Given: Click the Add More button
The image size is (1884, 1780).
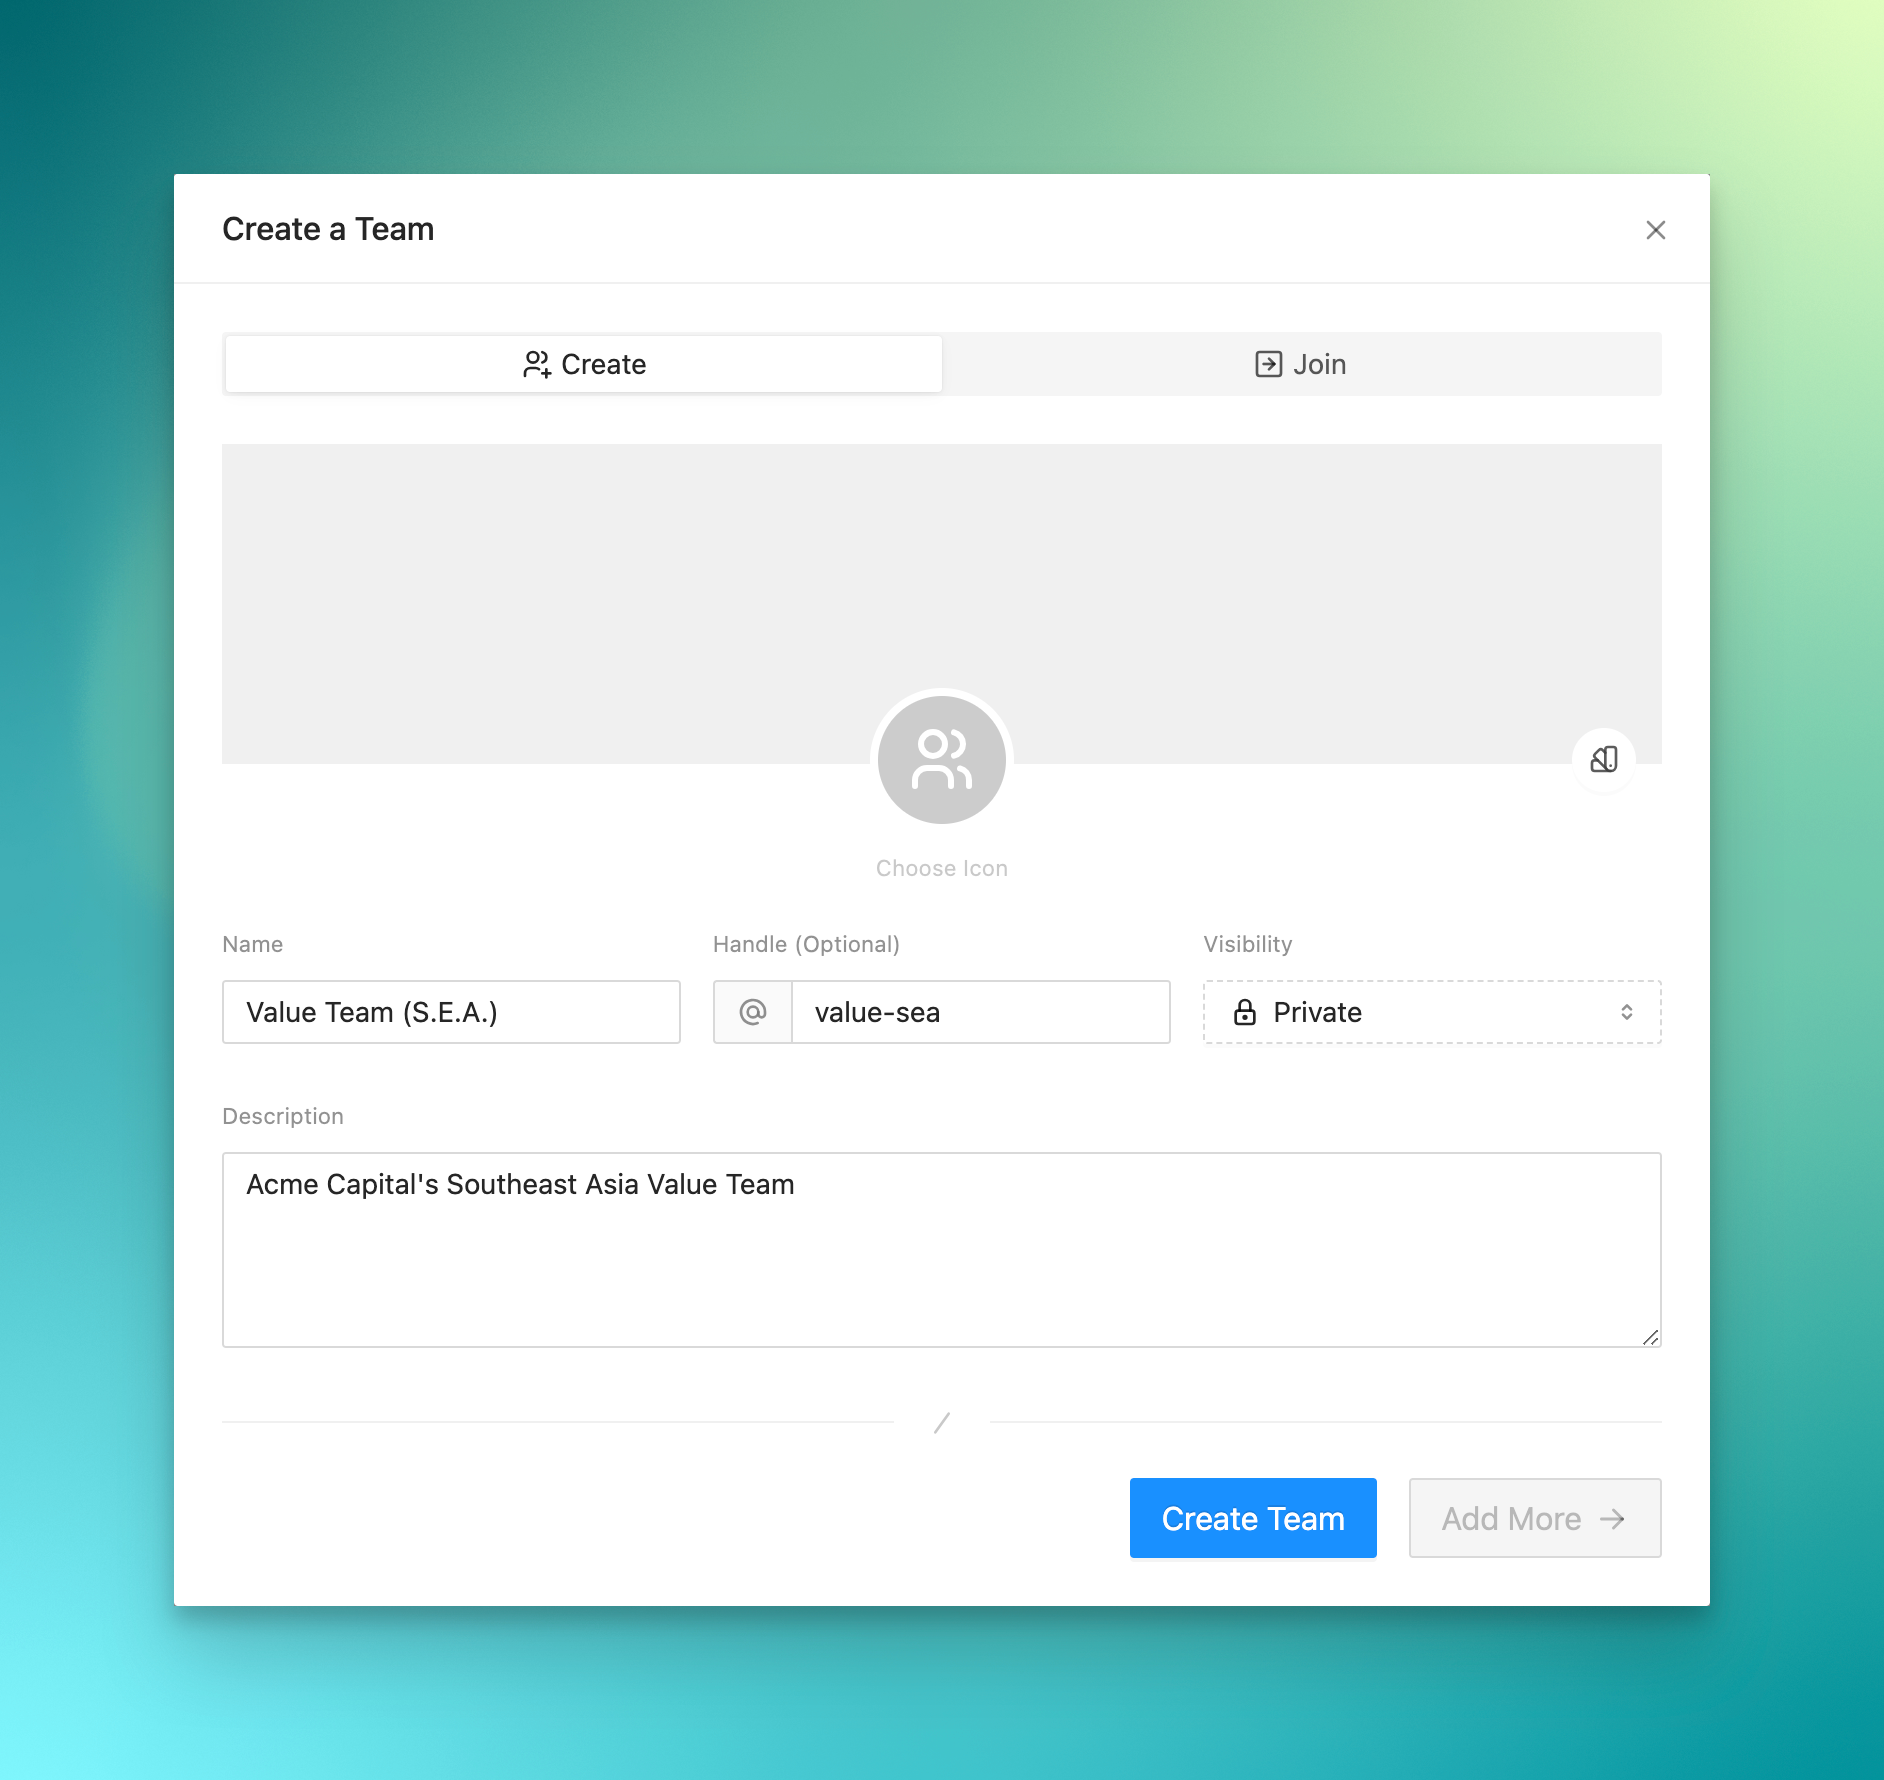Looking at the screenshot, I should 1534,1518.
